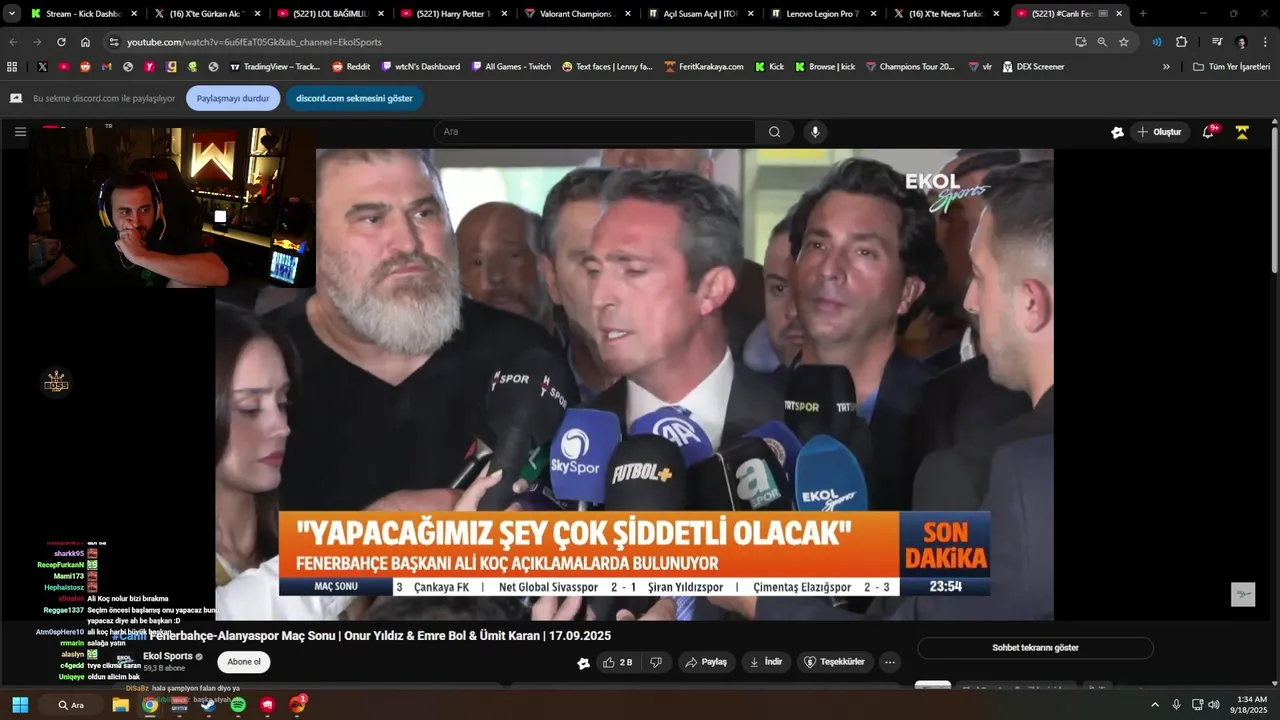Image resolution: width=1280 pixels, height=720 pixels.
Task: Click the gem icon beside Oluştur
Action: pyautogui.click(x=1117, y=132)
